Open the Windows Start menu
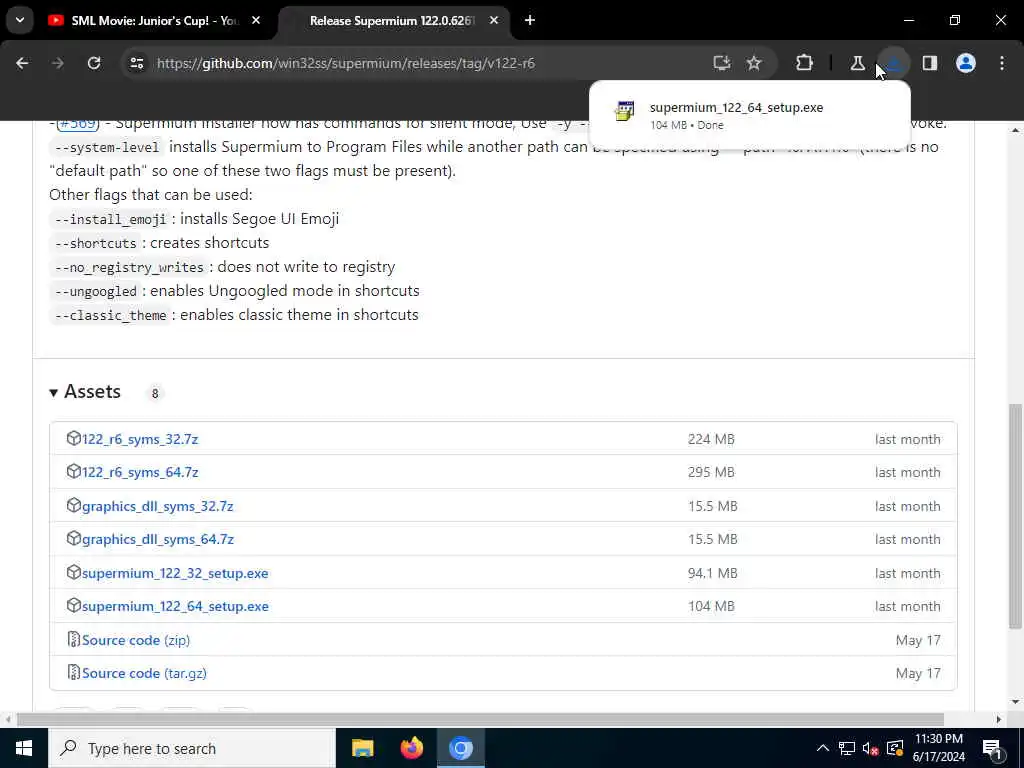The image size is (1024, 768). click(24, 748)
